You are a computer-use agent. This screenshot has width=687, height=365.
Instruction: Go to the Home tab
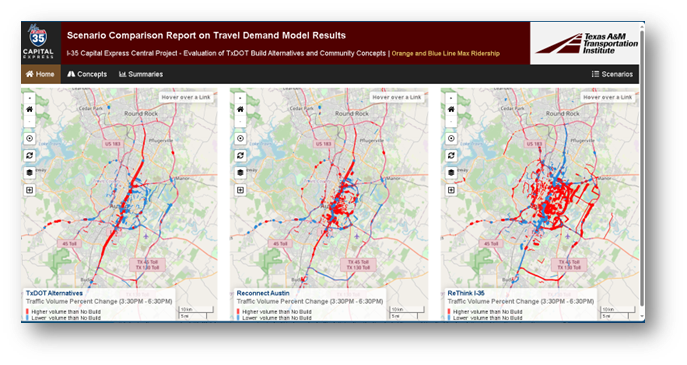coord(40,74)
